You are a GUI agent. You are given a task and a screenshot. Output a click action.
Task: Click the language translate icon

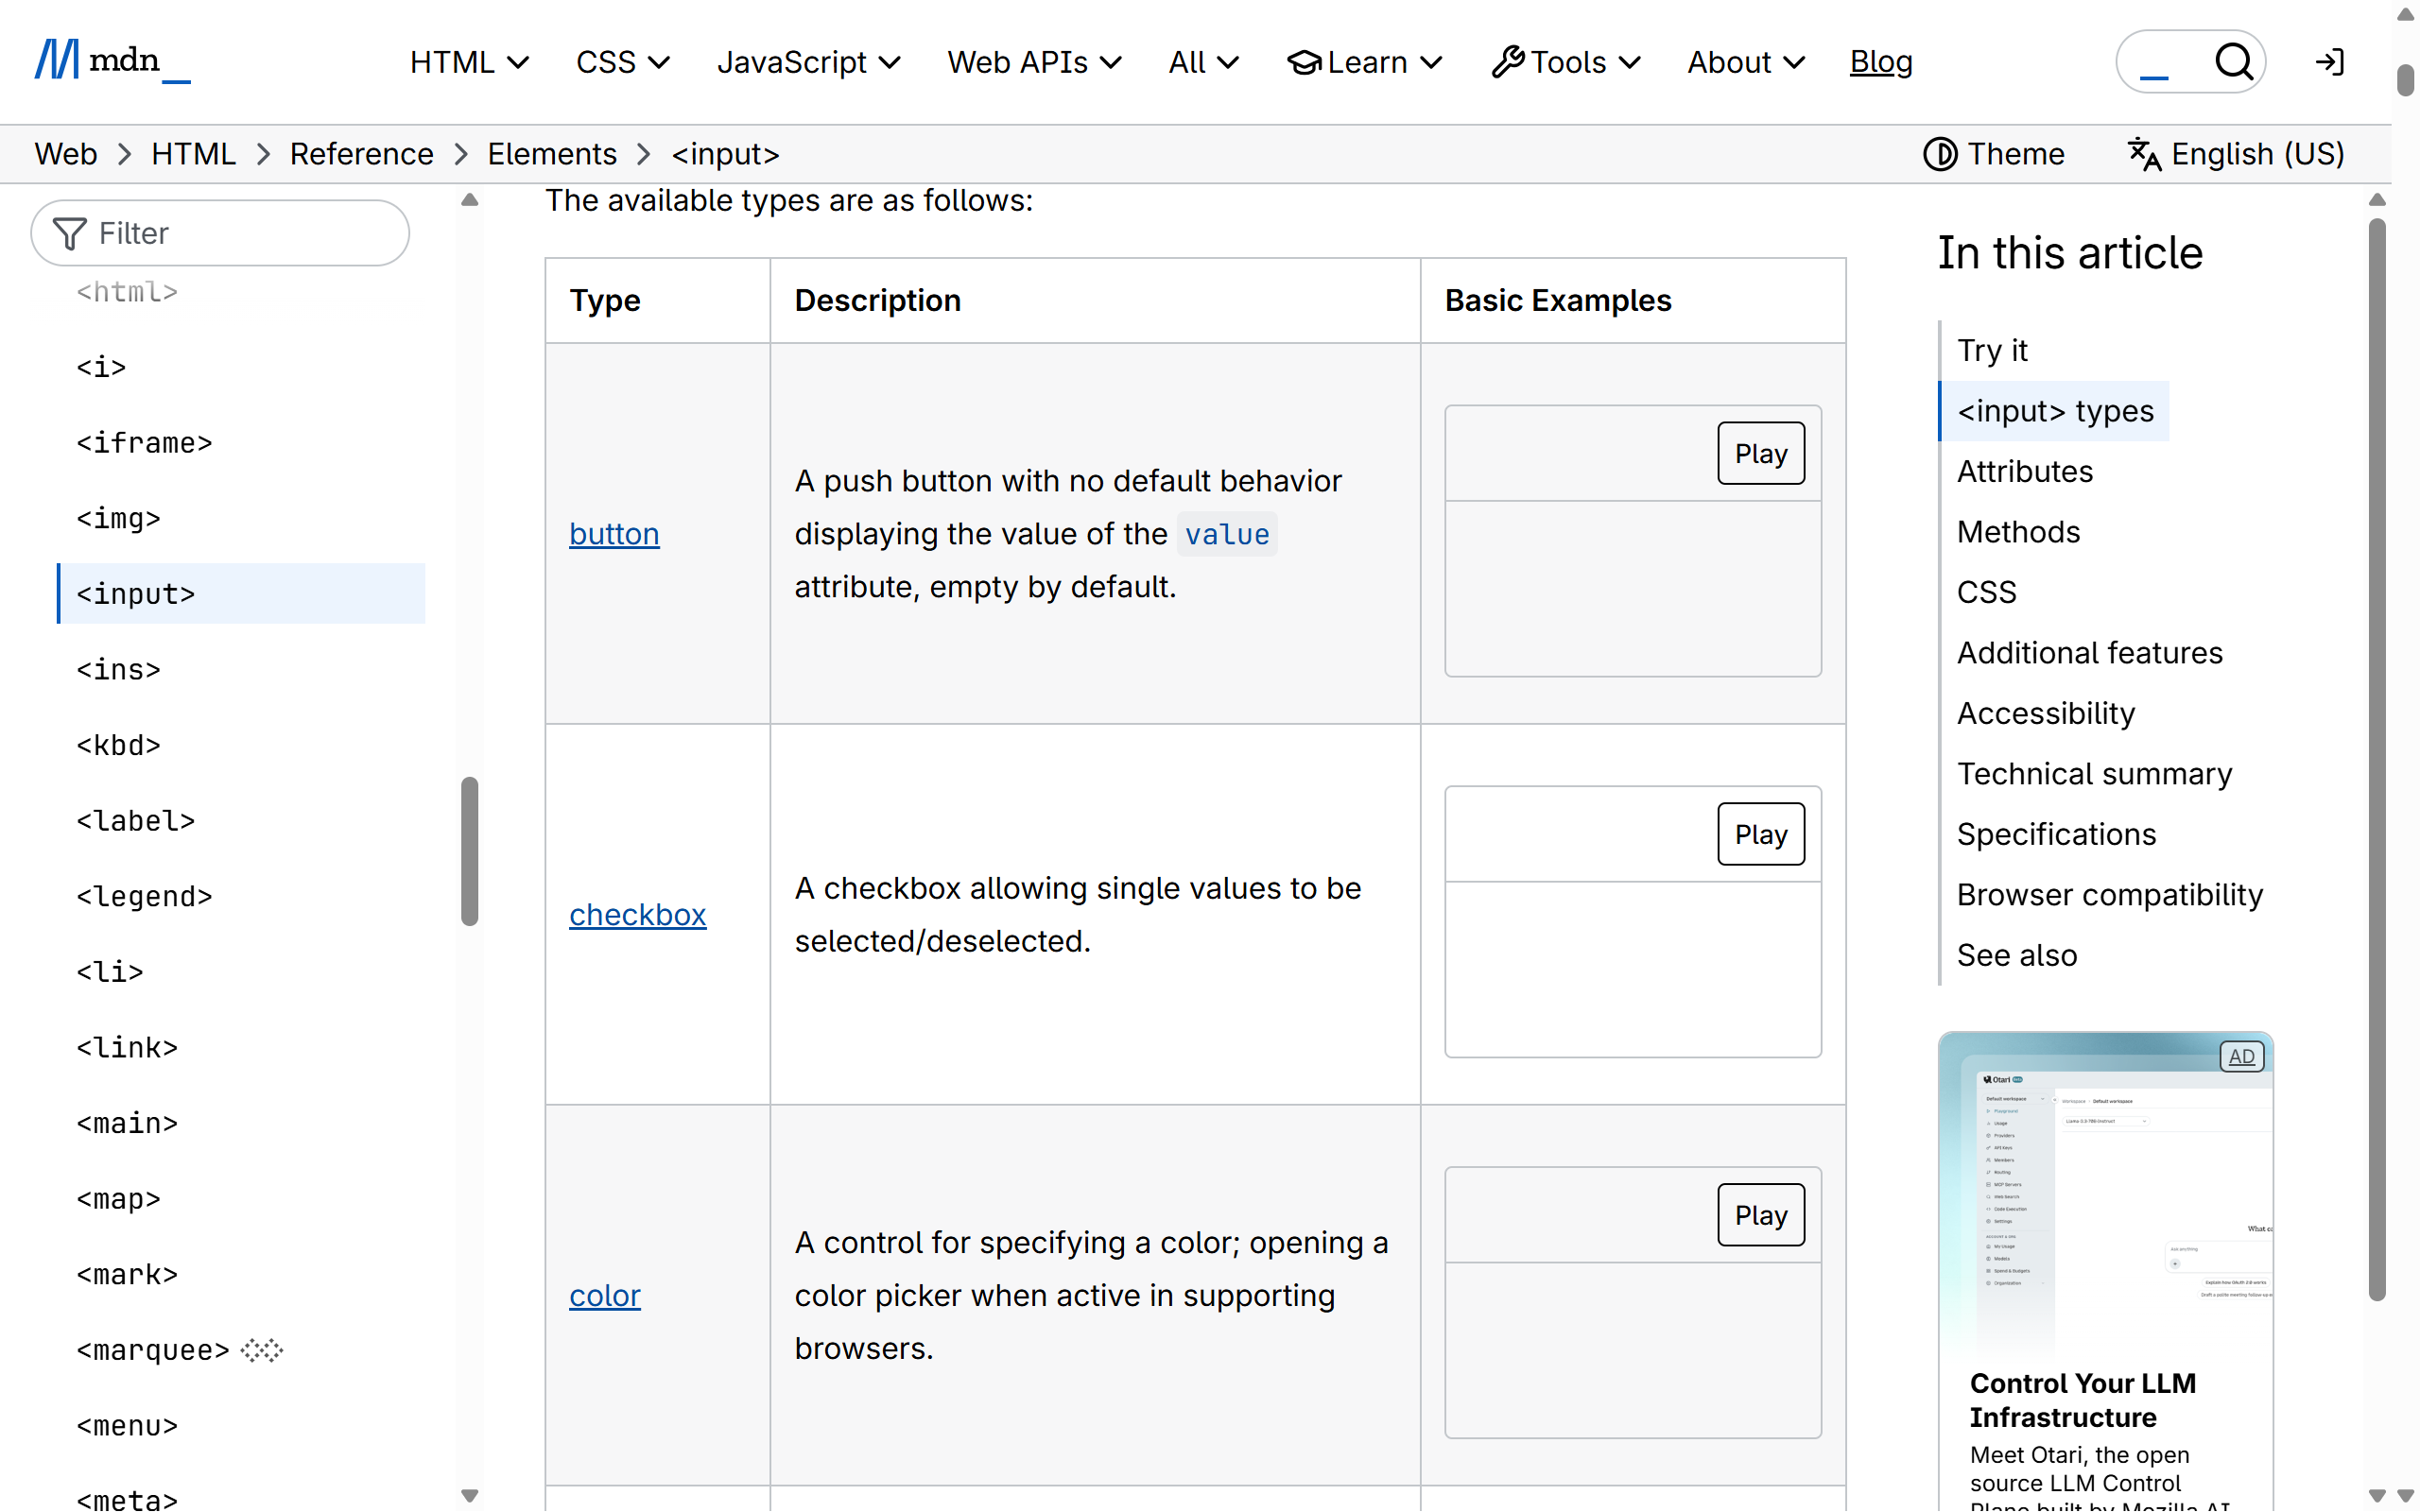pyautogui.click(x=2144, y=154)
